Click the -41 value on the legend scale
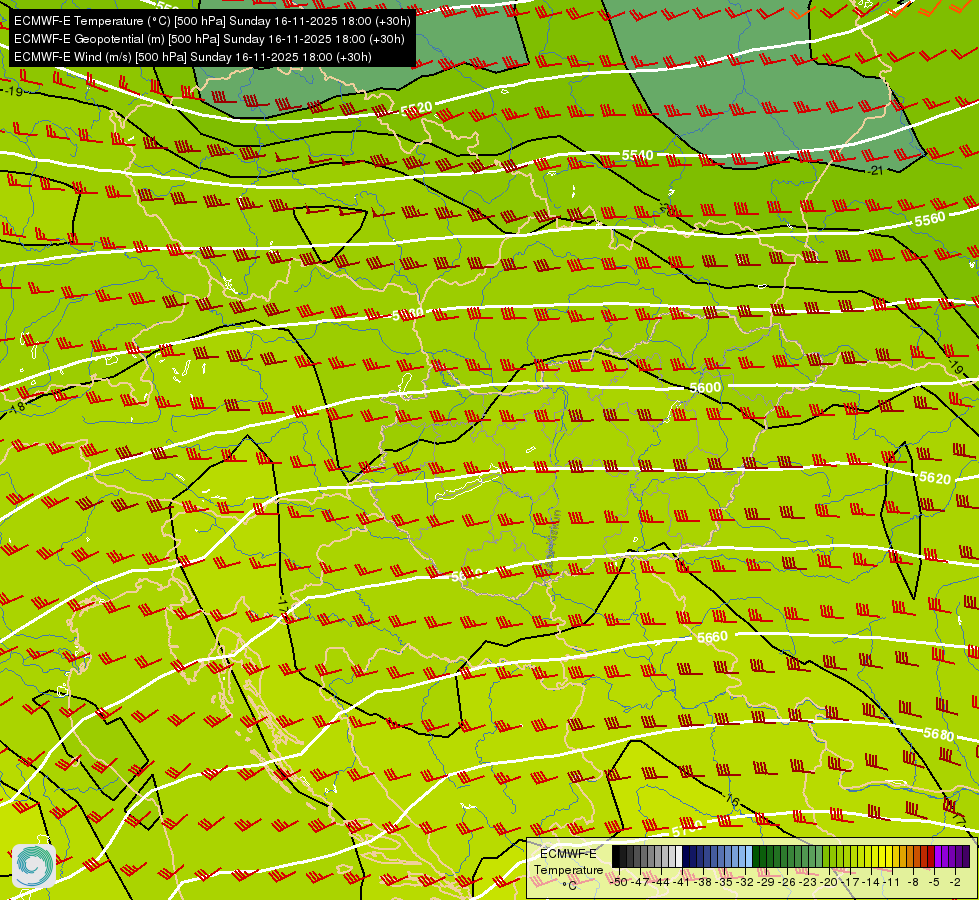 [682, 882]
